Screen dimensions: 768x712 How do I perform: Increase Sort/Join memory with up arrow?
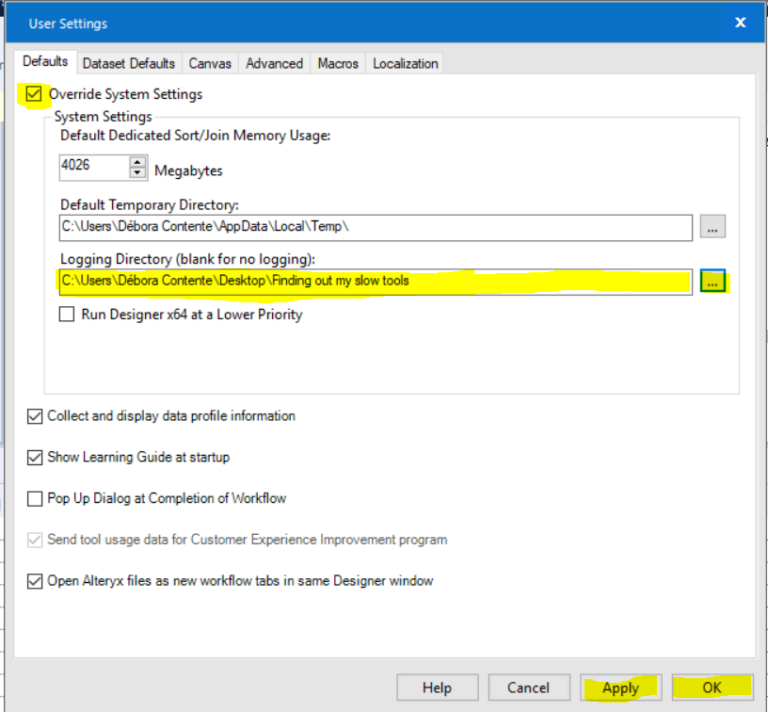click(x=138, y=162)
